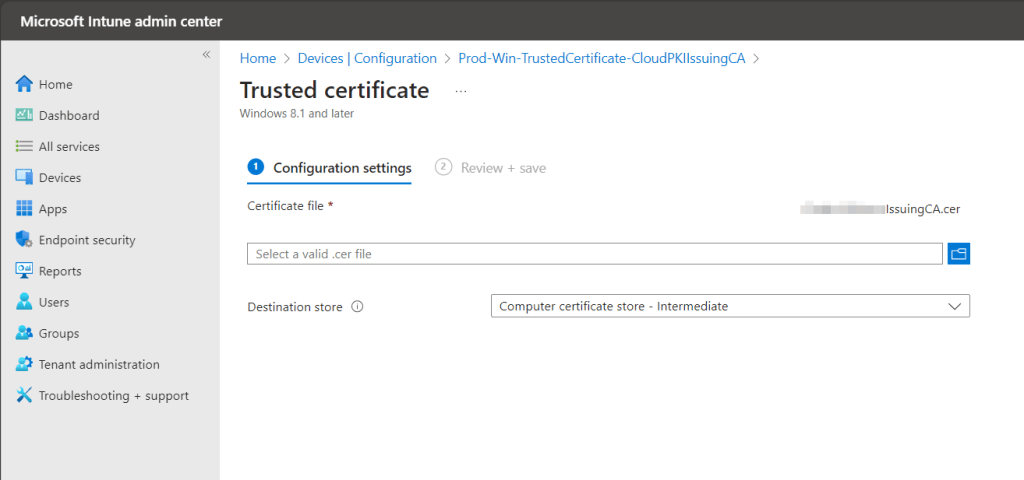
Task: Open Devices via its sidebar icon
Action: [24, 177]
